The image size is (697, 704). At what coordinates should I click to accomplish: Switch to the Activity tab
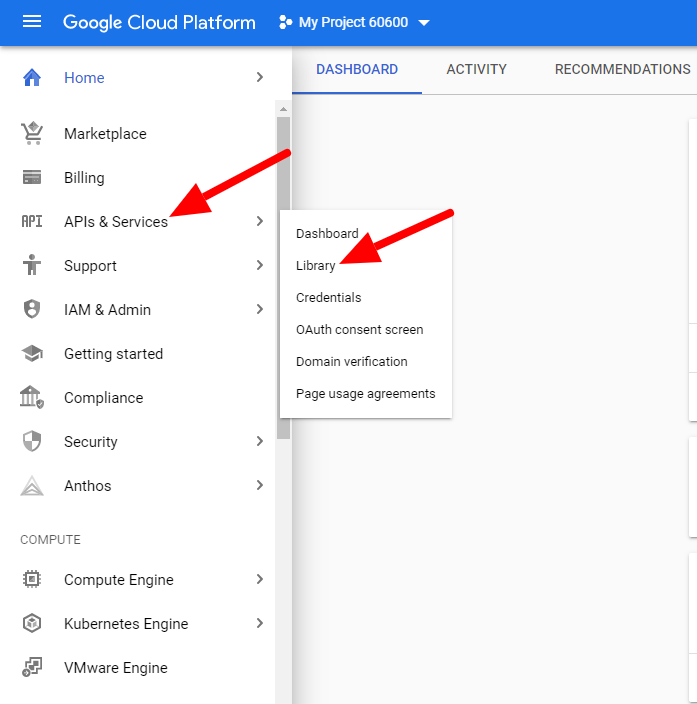pyautogui.click(x=476, y=70)
